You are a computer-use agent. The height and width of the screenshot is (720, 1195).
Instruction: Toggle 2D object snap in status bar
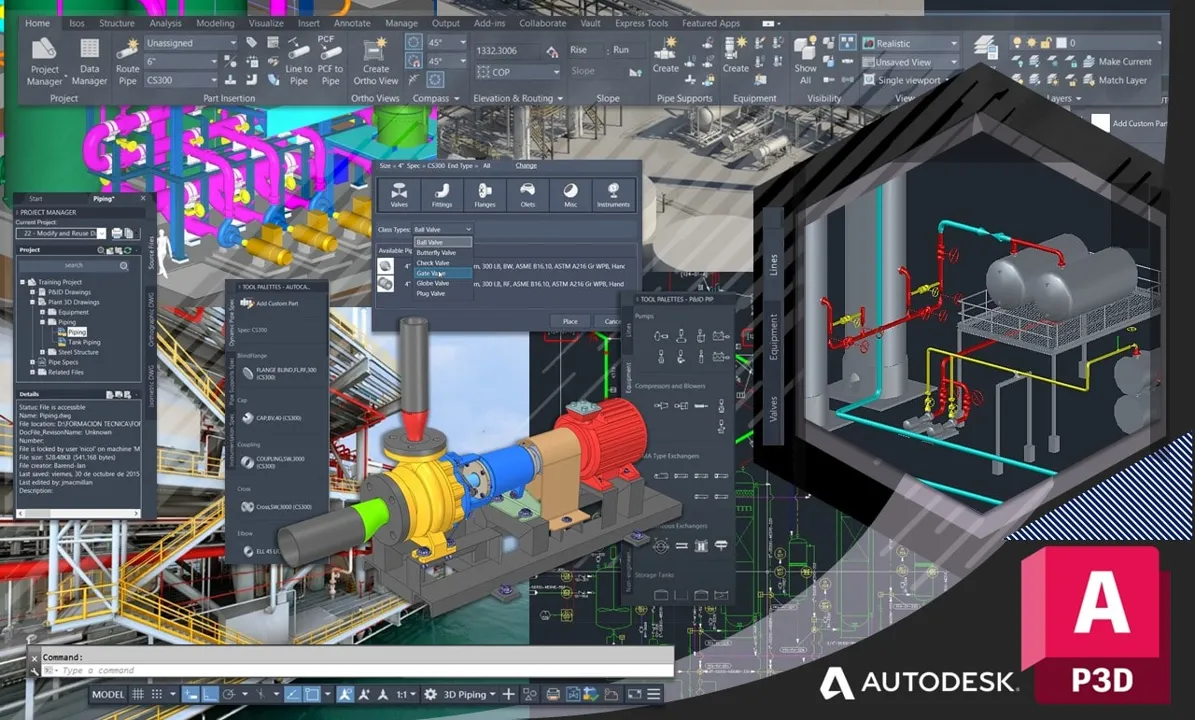tap(312, 694)
